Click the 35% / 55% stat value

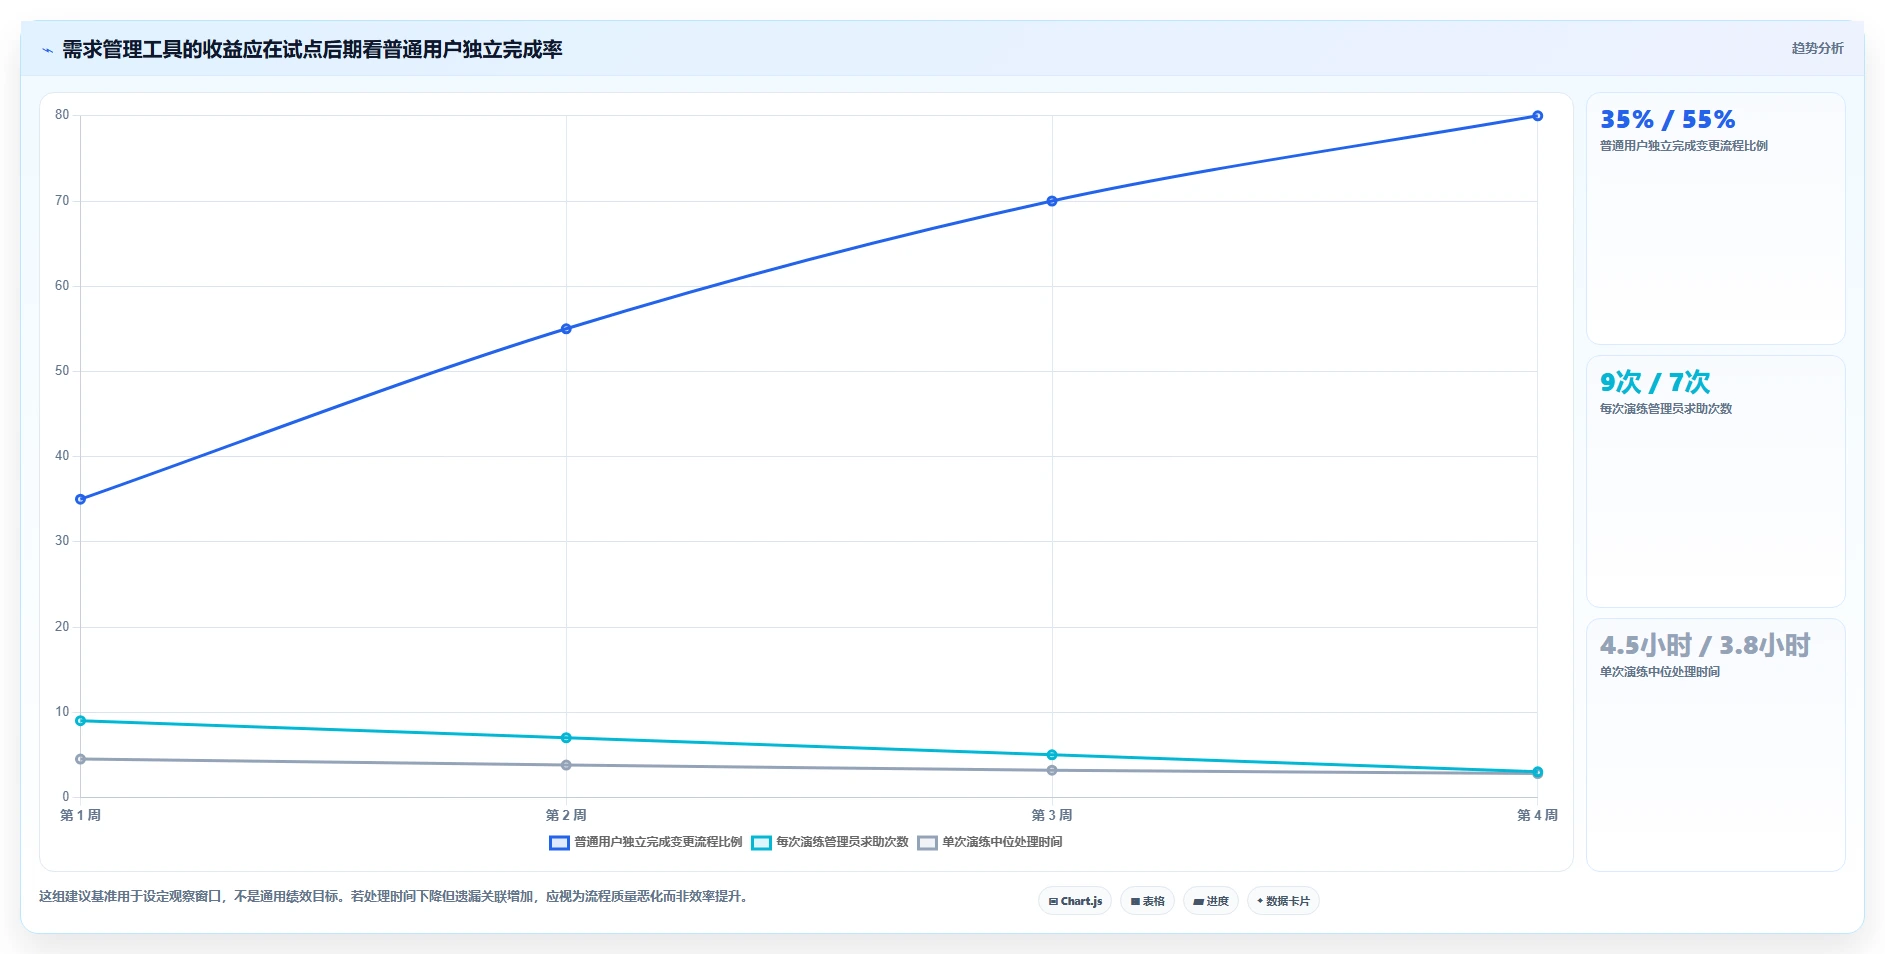(1667, 120)
